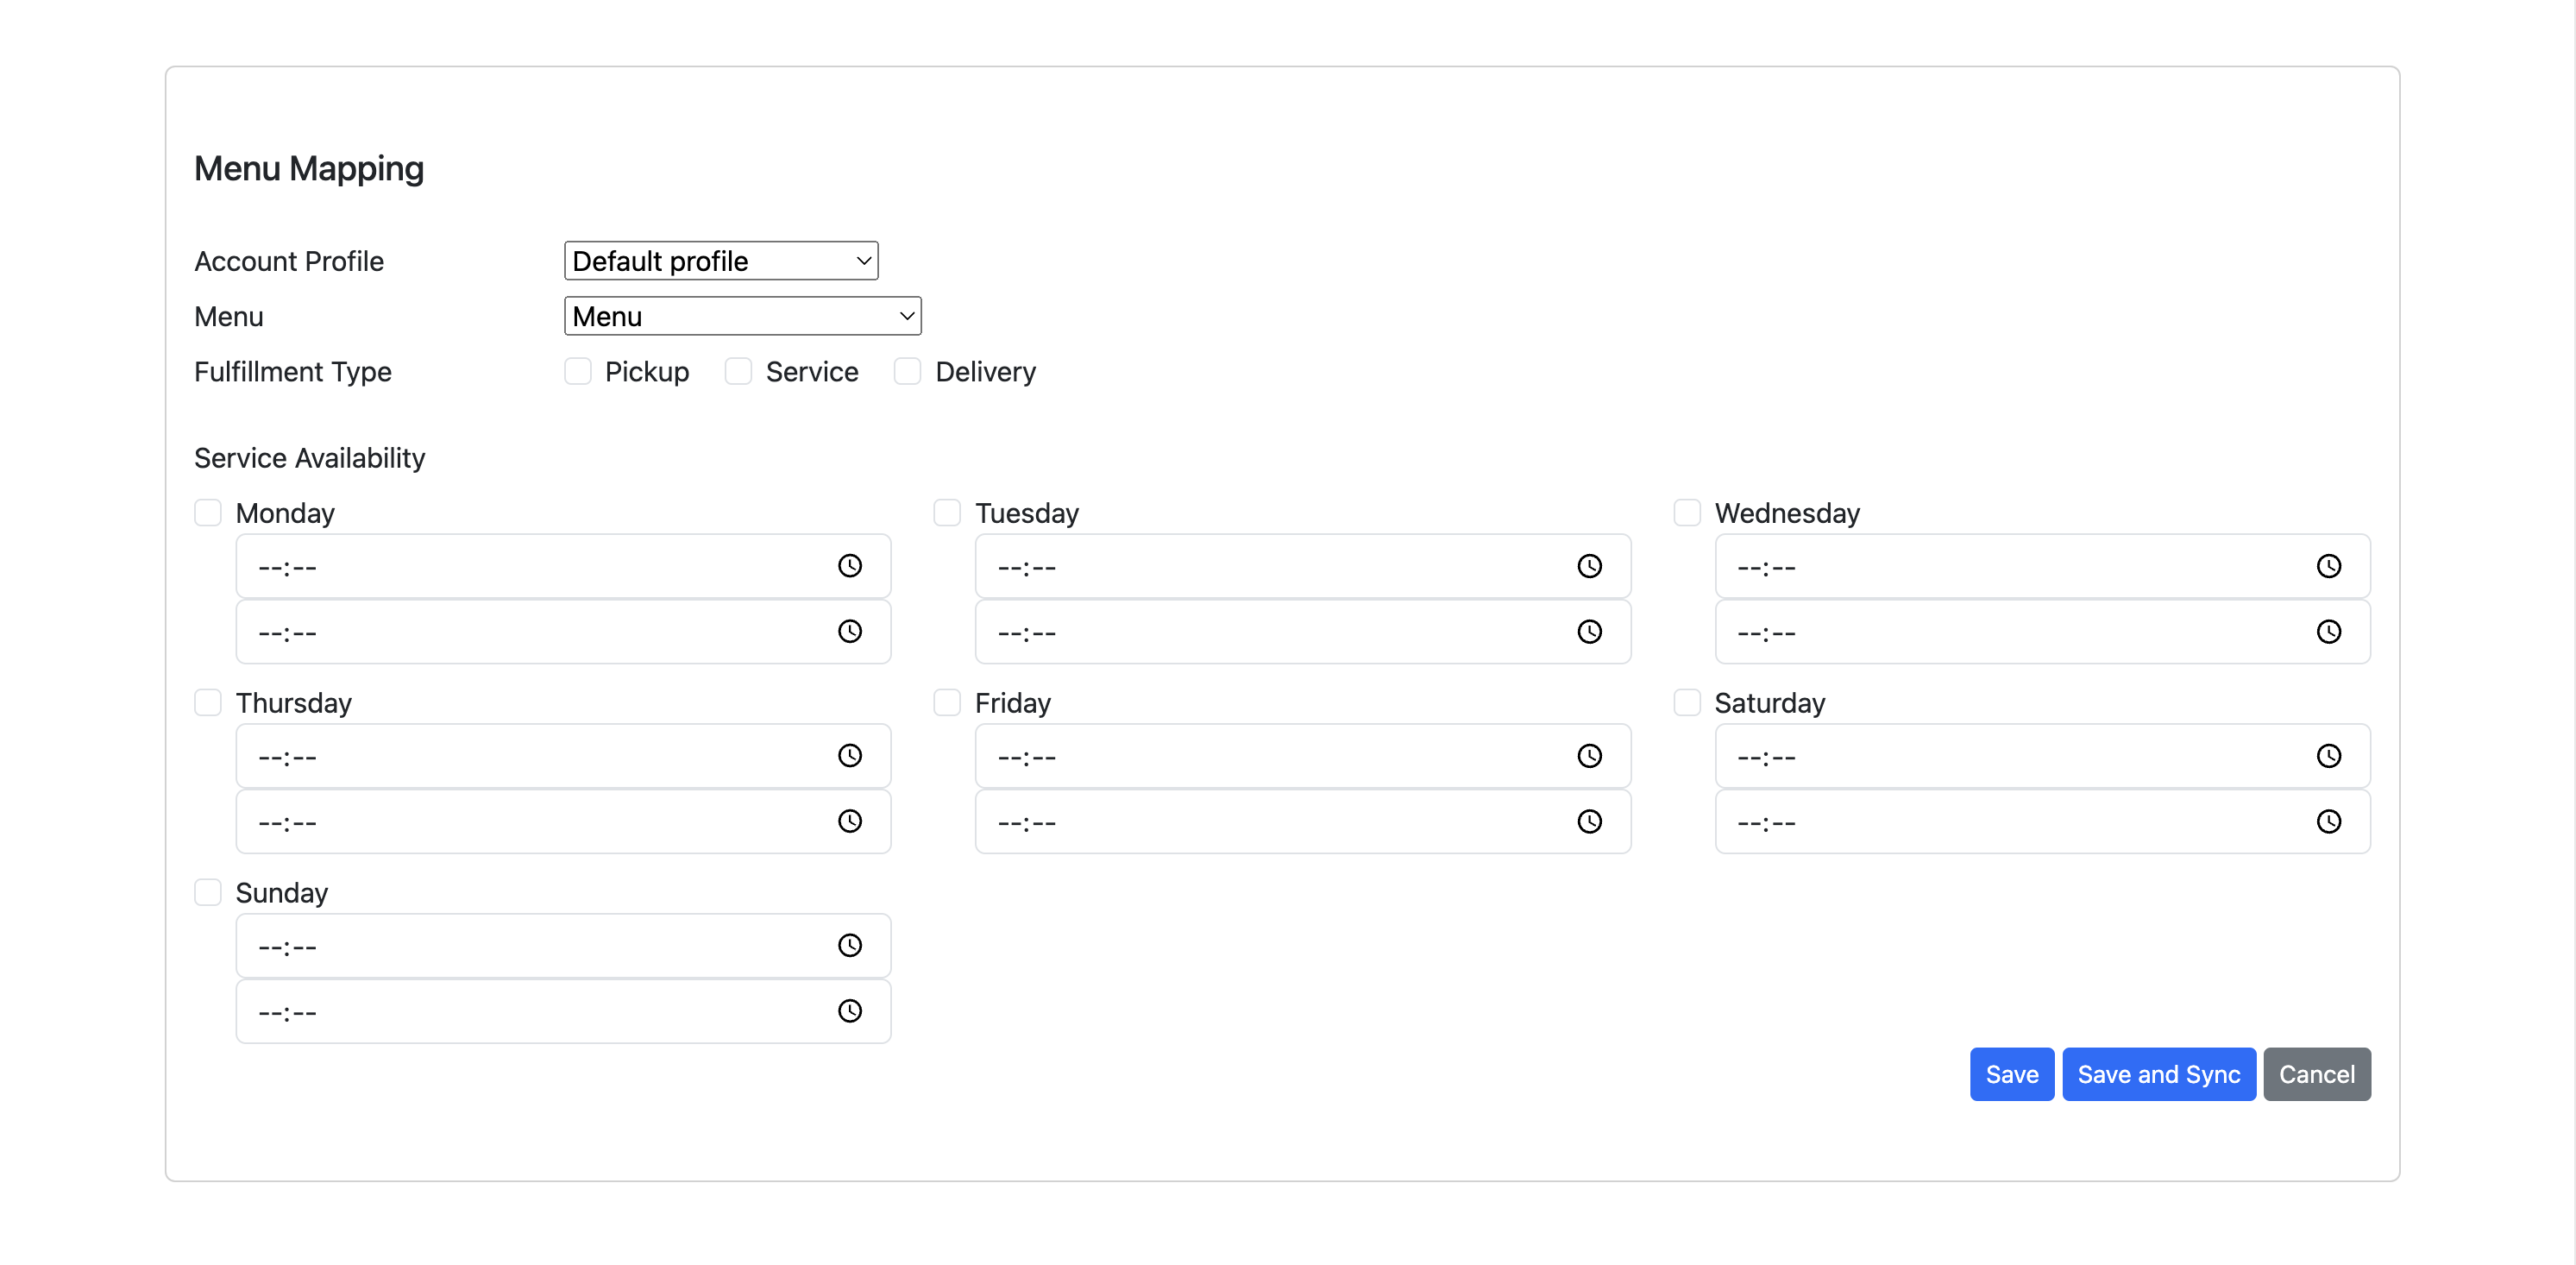This screenshot has height=1265, width=2576.
Task: Focus Tuesday end time field
Action: (1303, 631)
